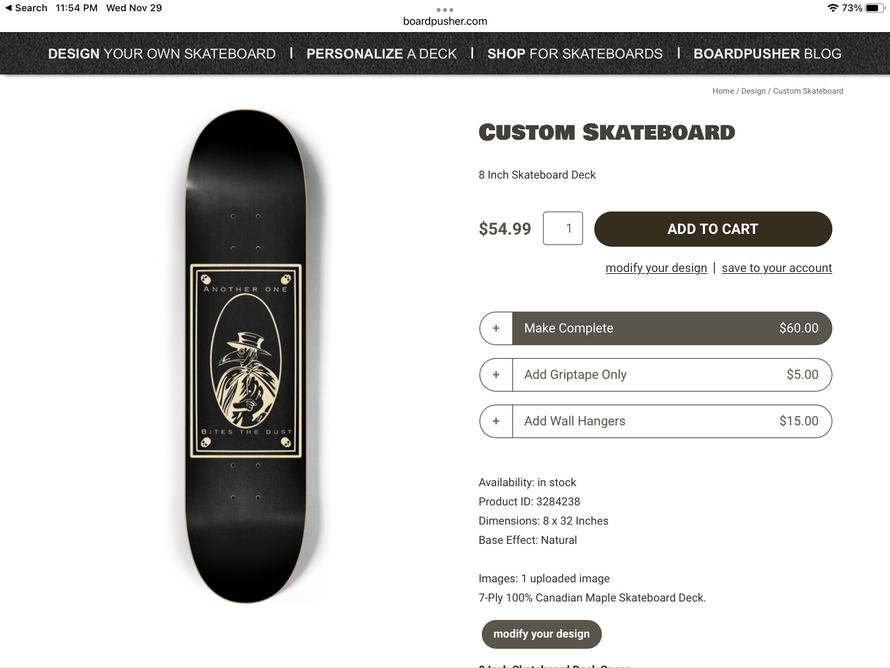Tap the battery icon in status bar
Viewport: 890px width, 668px height.
(872, 8)
